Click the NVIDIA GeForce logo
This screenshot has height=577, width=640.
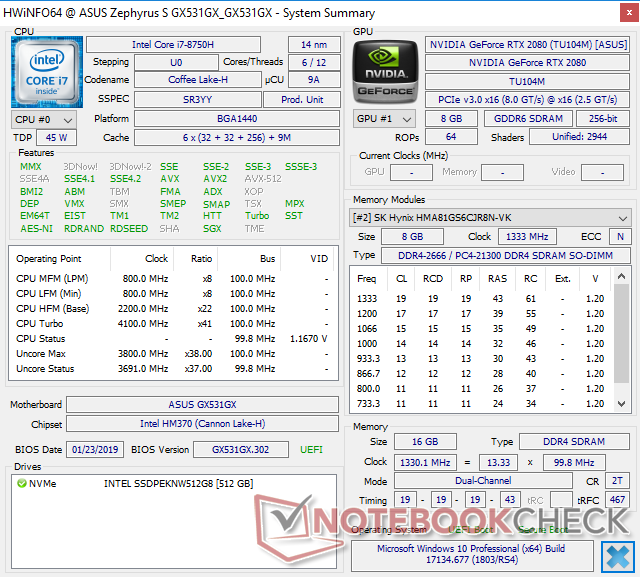[x=386, y=73]
